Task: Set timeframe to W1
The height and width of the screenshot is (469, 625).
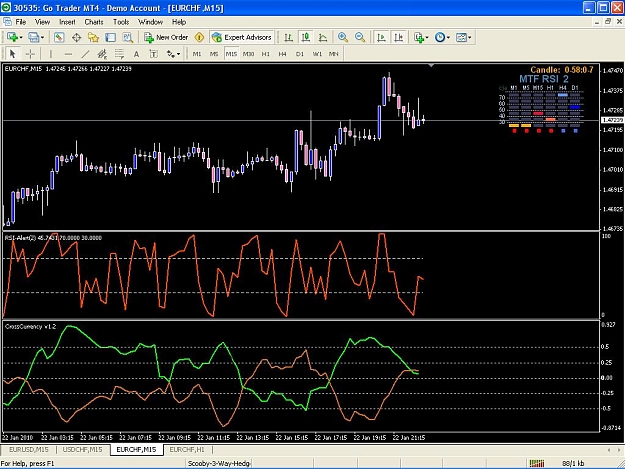Action: coord(317,54)
